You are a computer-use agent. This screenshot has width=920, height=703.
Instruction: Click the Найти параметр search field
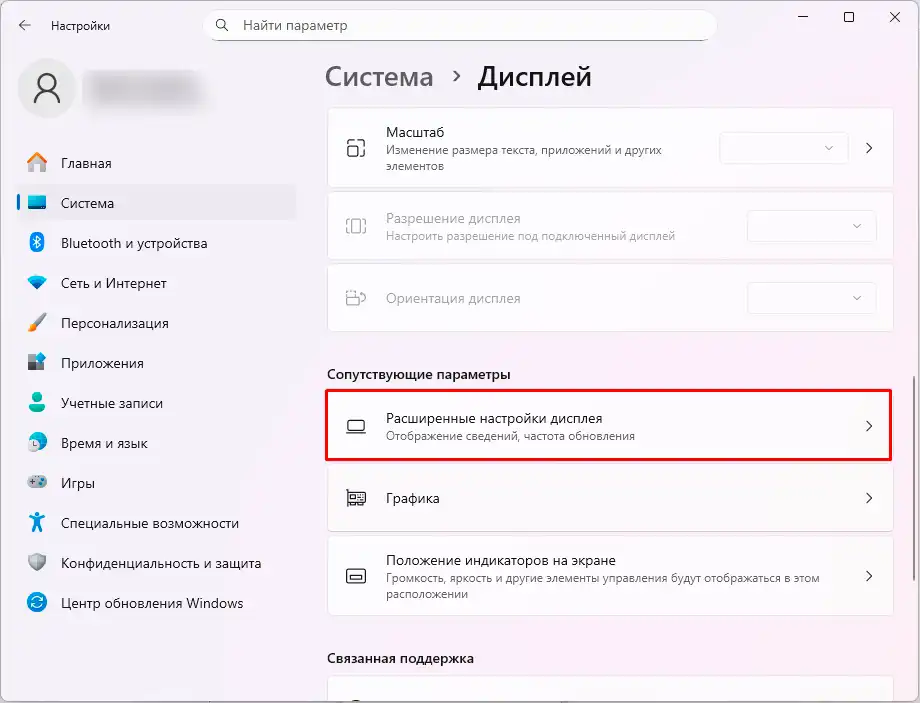coord(460,25)
